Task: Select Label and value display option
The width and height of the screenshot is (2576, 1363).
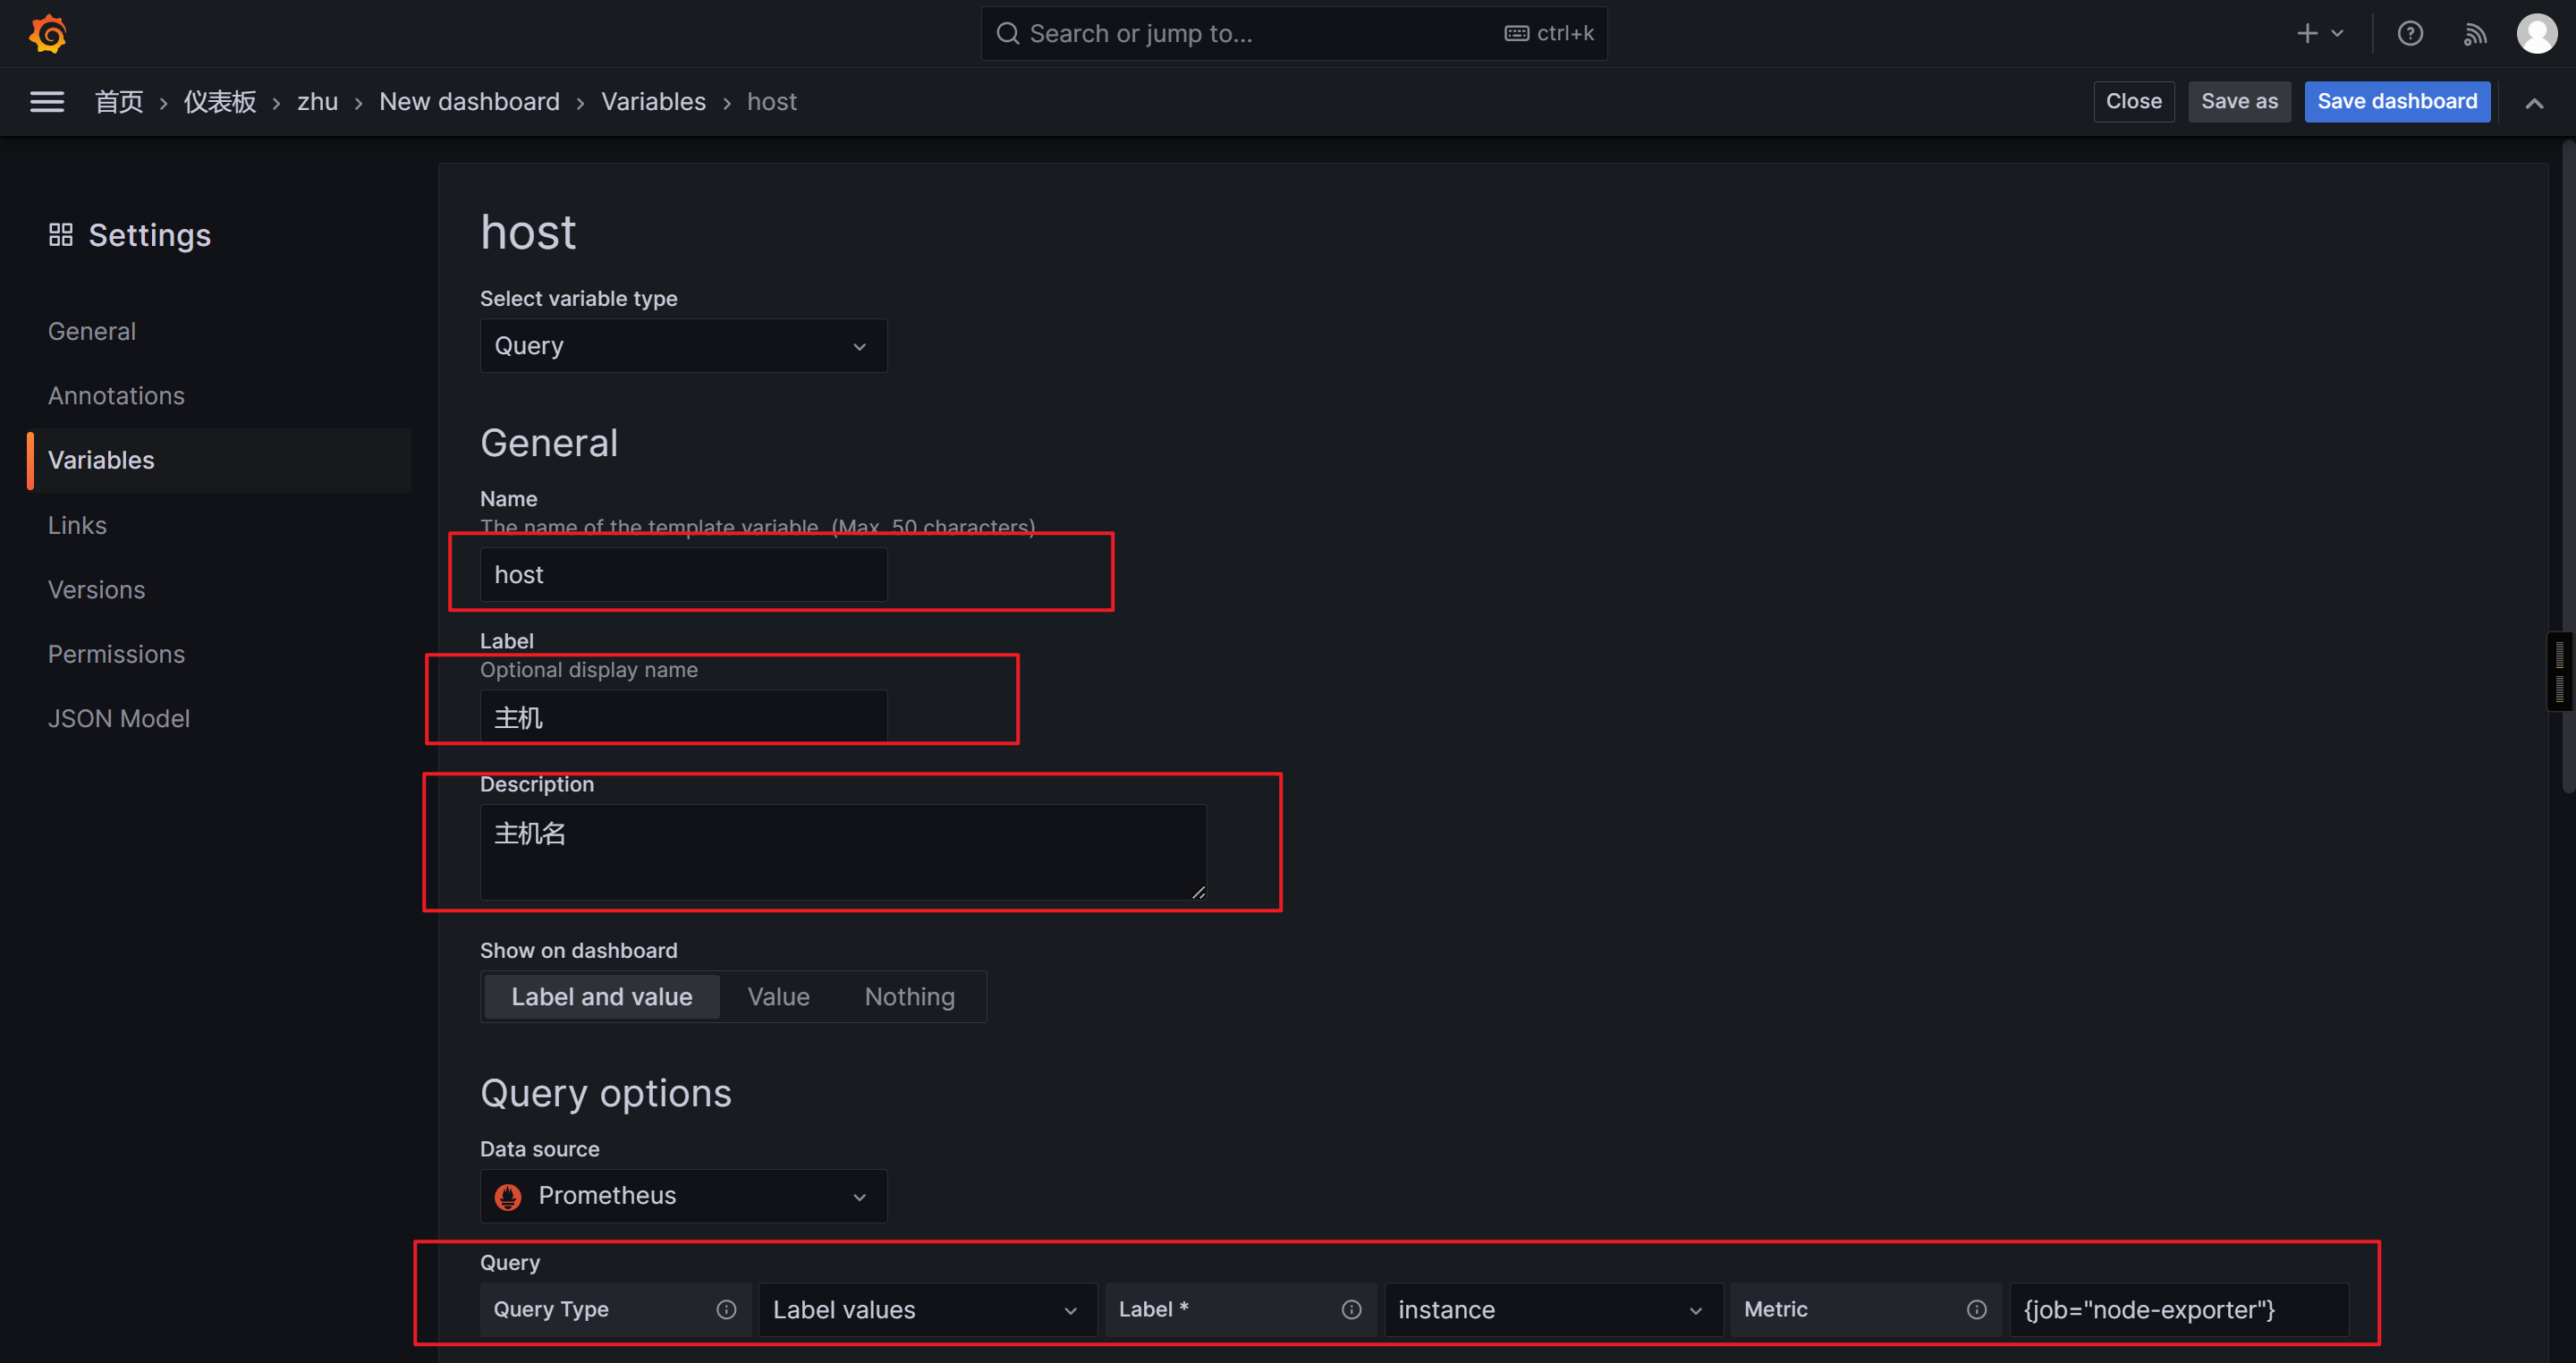Action: coord(601,997)
